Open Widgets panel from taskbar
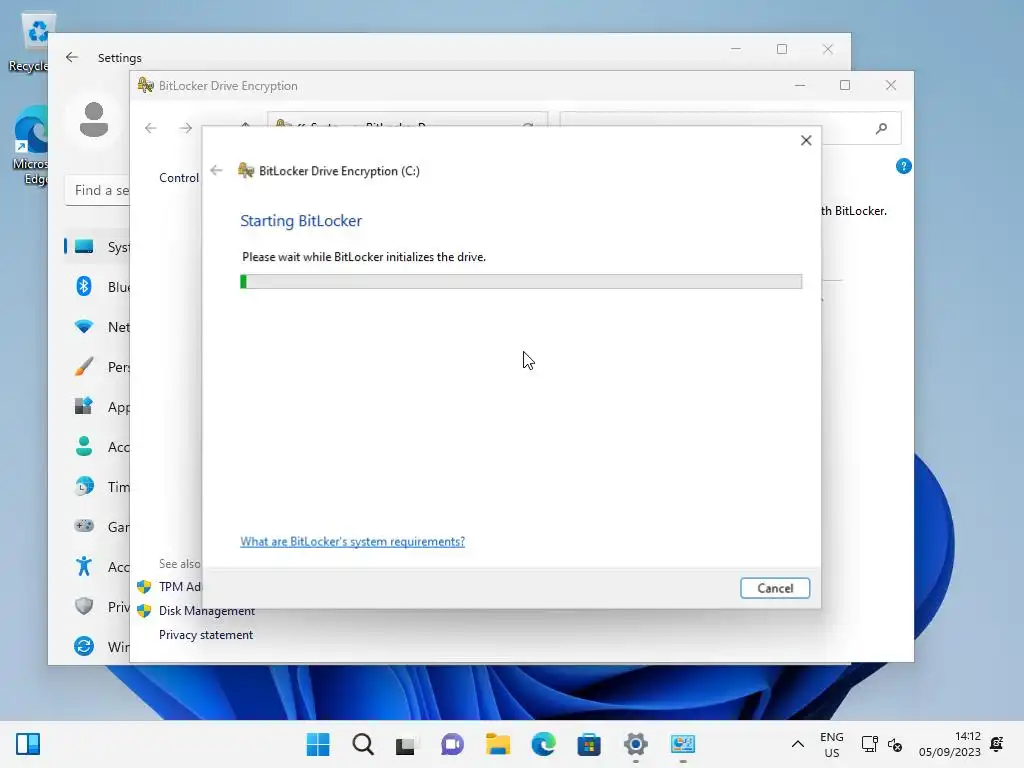1024x768 pixels. click(x=28, y=744)
